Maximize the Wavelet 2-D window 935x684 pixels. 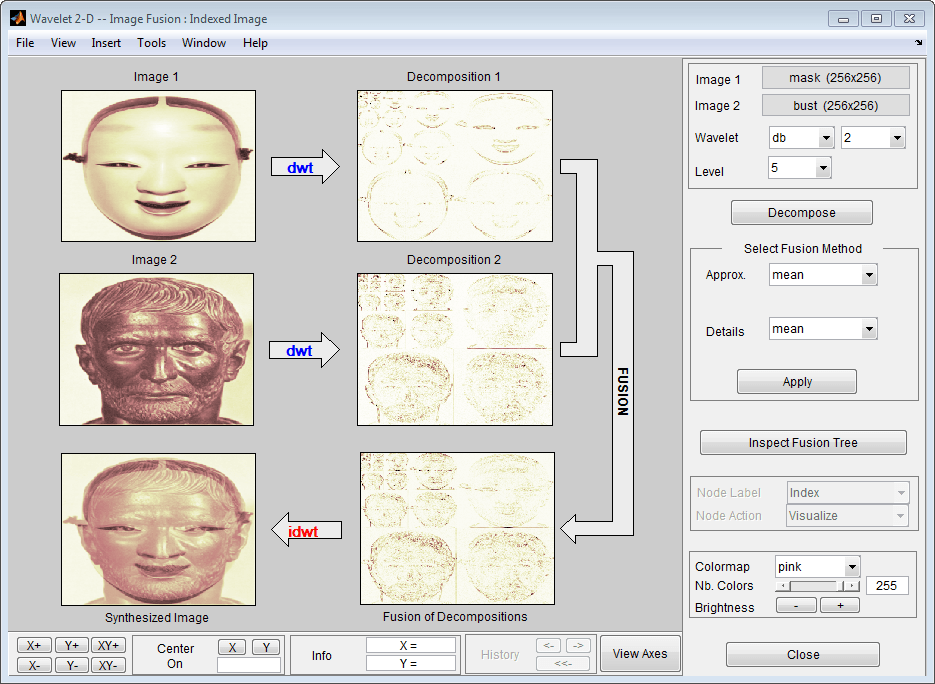tap(876, 18)
